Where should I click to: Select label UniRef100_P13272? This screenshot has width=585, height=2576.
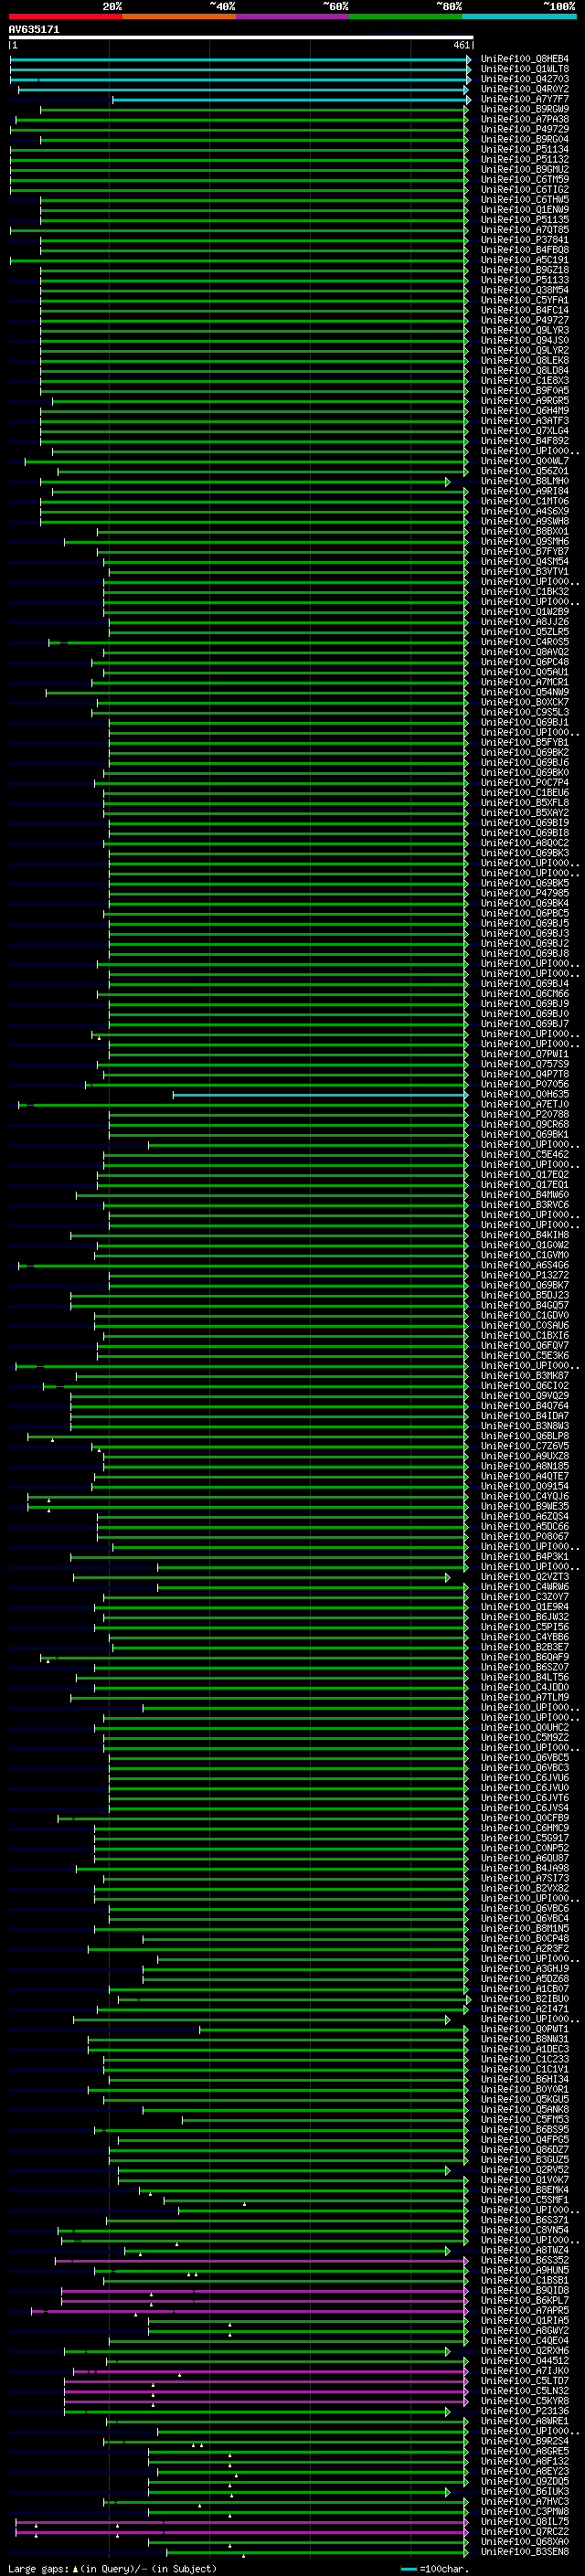coord(525,1276)
